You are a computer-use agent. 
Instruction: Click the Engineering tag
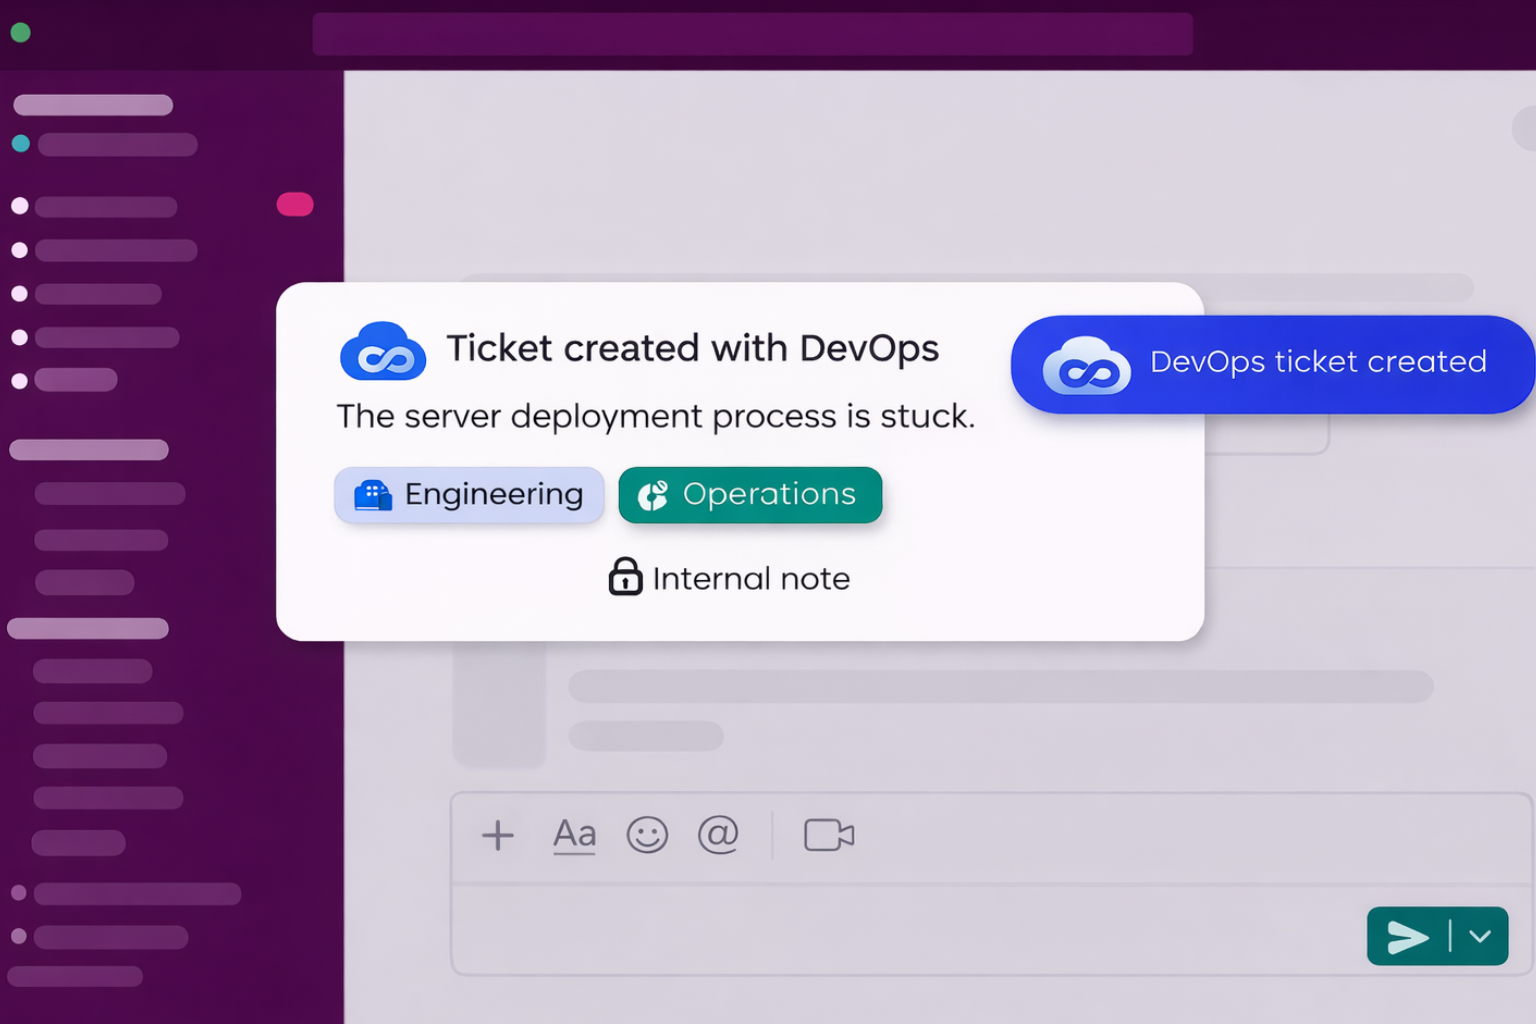click(469, 495)
